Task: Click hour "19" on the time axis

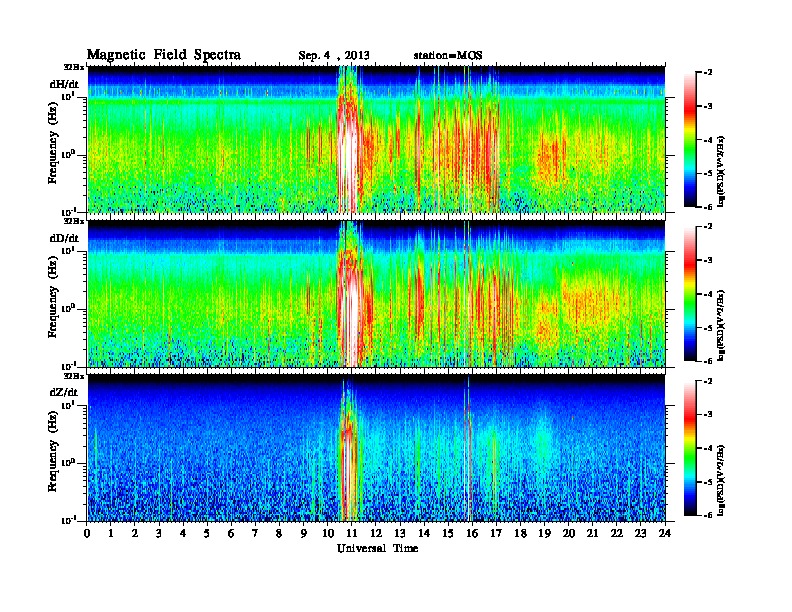Action: pyautogui.click(x=544, y=533)
